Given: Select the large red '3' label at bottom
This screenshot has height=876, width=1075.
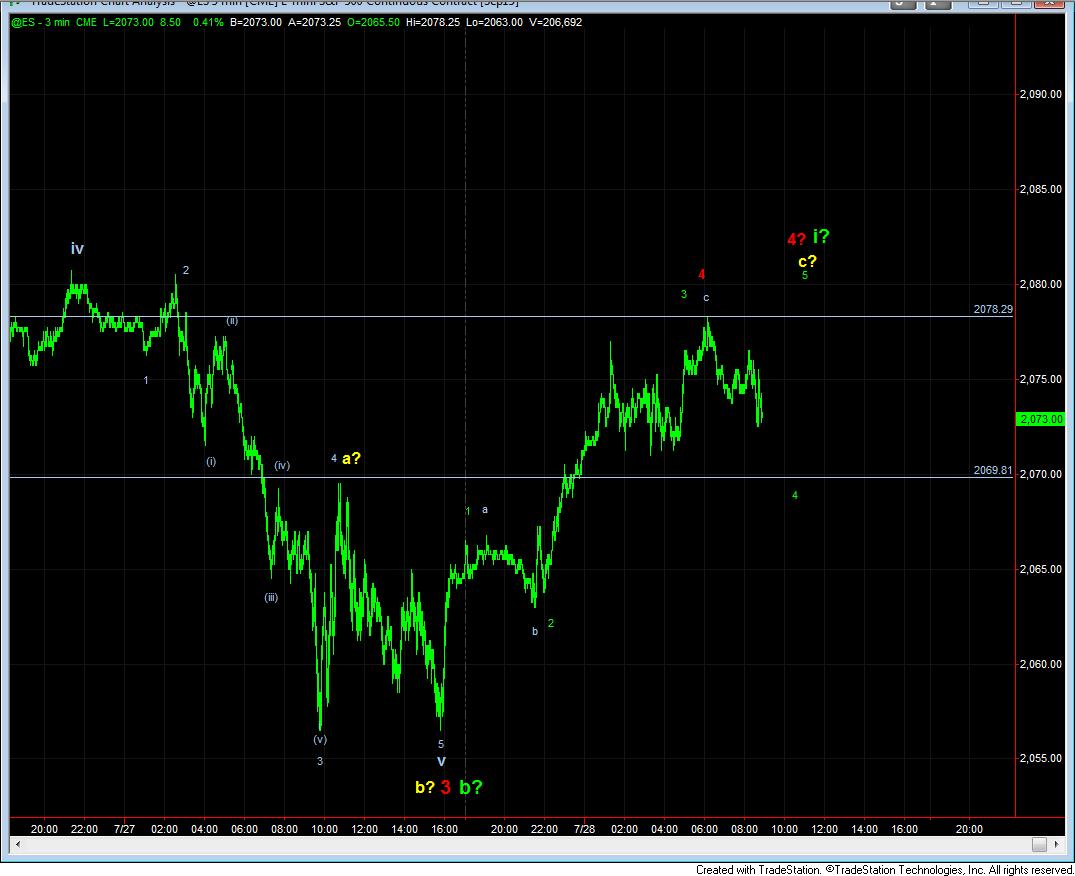Looking at the screenshot, I should click(x=446, y=787).
